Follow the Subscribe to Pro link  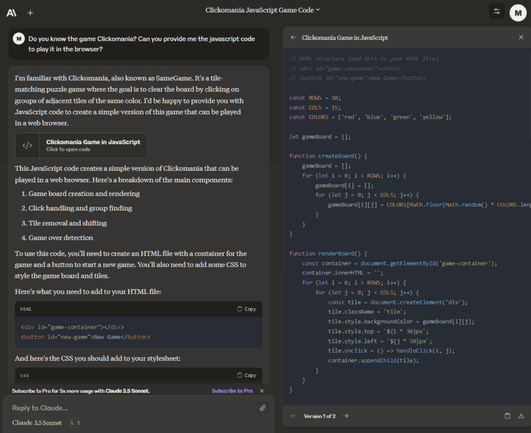click(232, 391)
